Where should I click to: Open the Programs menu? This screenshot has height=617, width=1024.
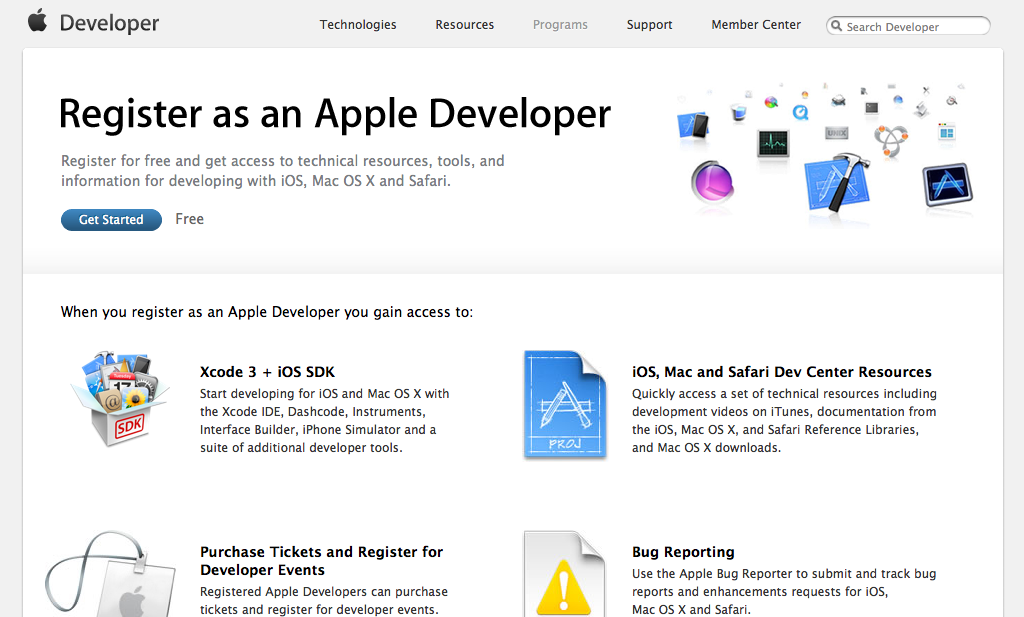560,25
